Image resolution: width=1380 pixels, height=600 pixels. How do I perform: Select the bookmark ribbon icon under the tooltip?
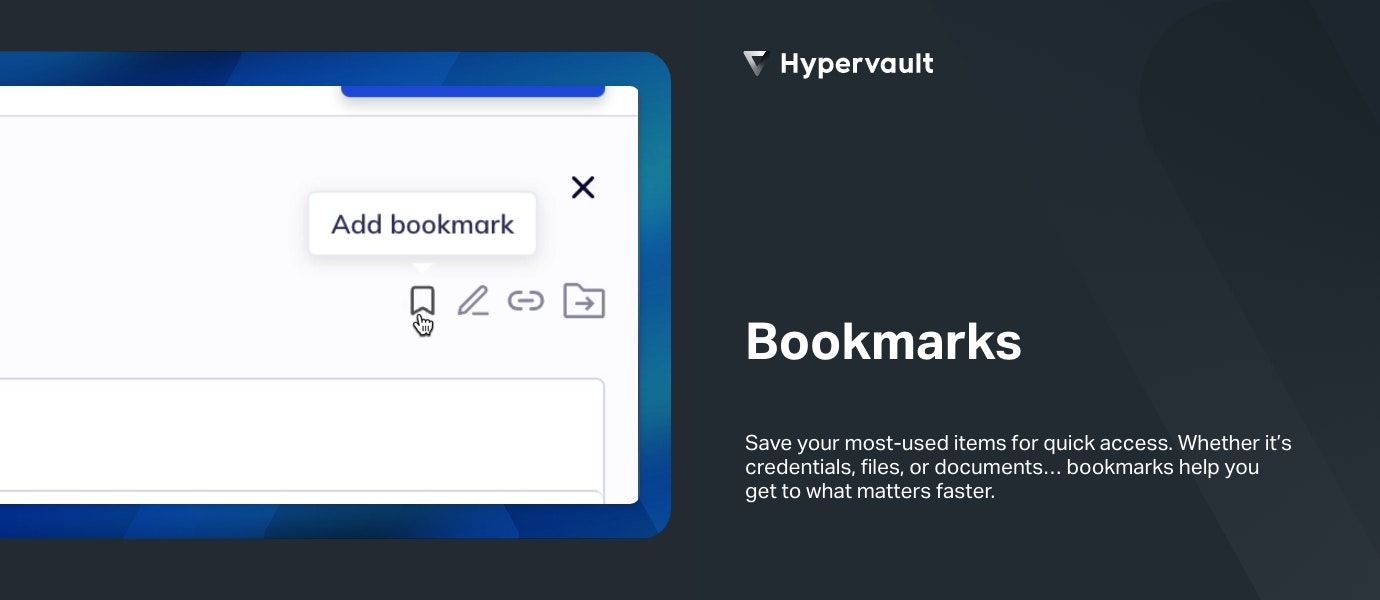coord(423,298)
